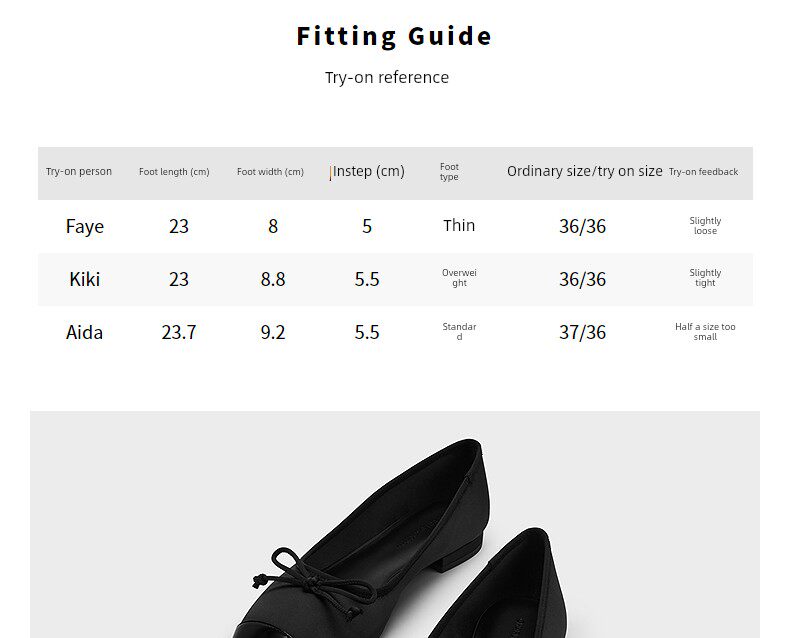Click Aida's foot width value 9.2
This screenshot has width=790, height=638.
coord(273,332)
